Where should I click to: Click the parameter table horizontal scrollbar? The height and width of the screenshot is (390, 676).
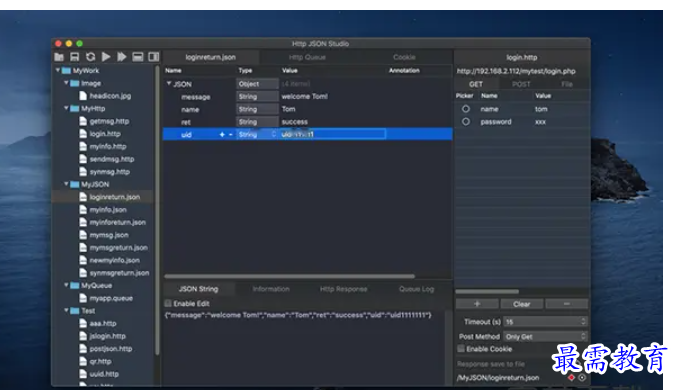point(487,291)
